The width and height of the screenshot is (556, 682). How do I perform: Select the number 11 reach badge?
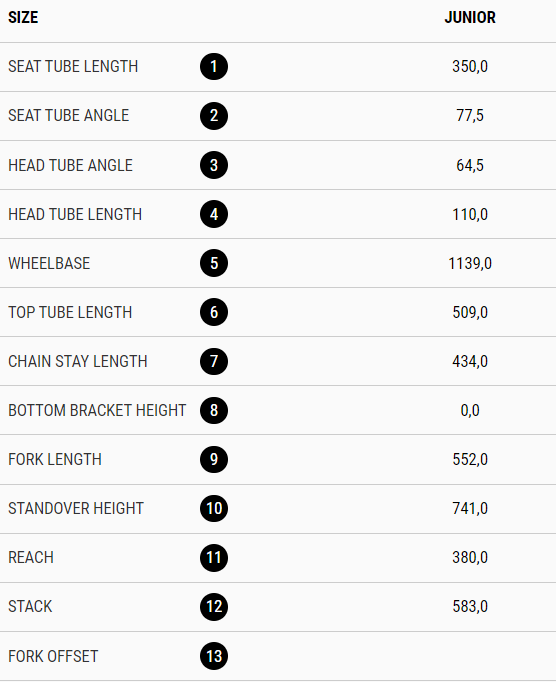click(214, 558)
